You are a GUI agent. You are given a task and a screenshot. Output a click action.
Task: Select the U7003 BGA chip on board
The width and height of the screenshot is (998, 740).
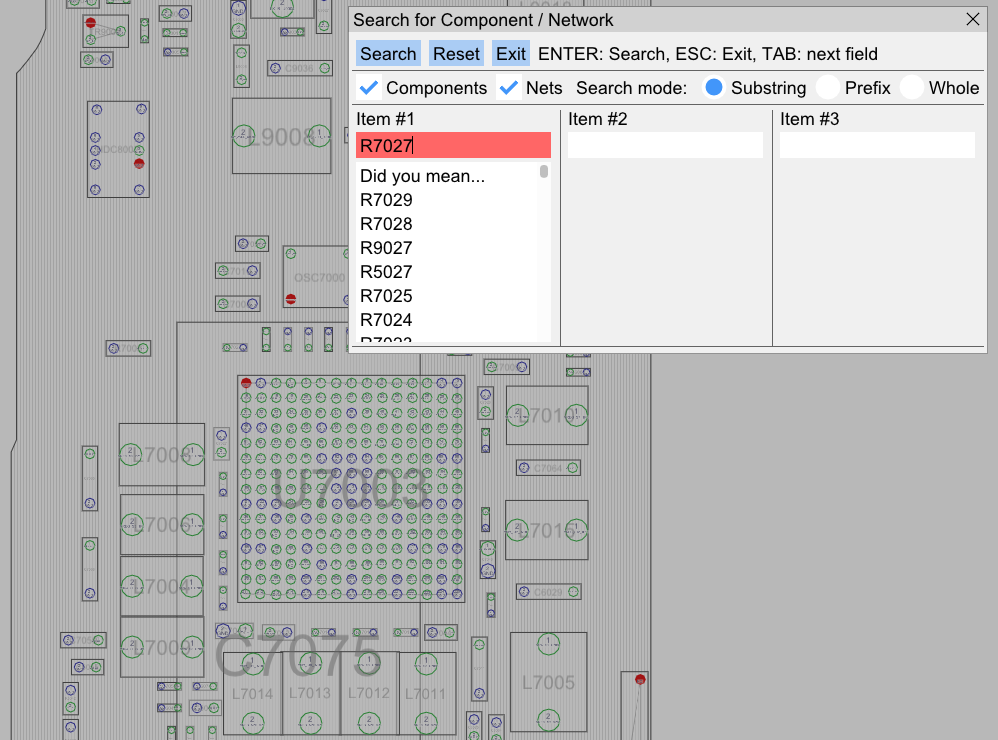pyautogui.click(x=351, y=489)
